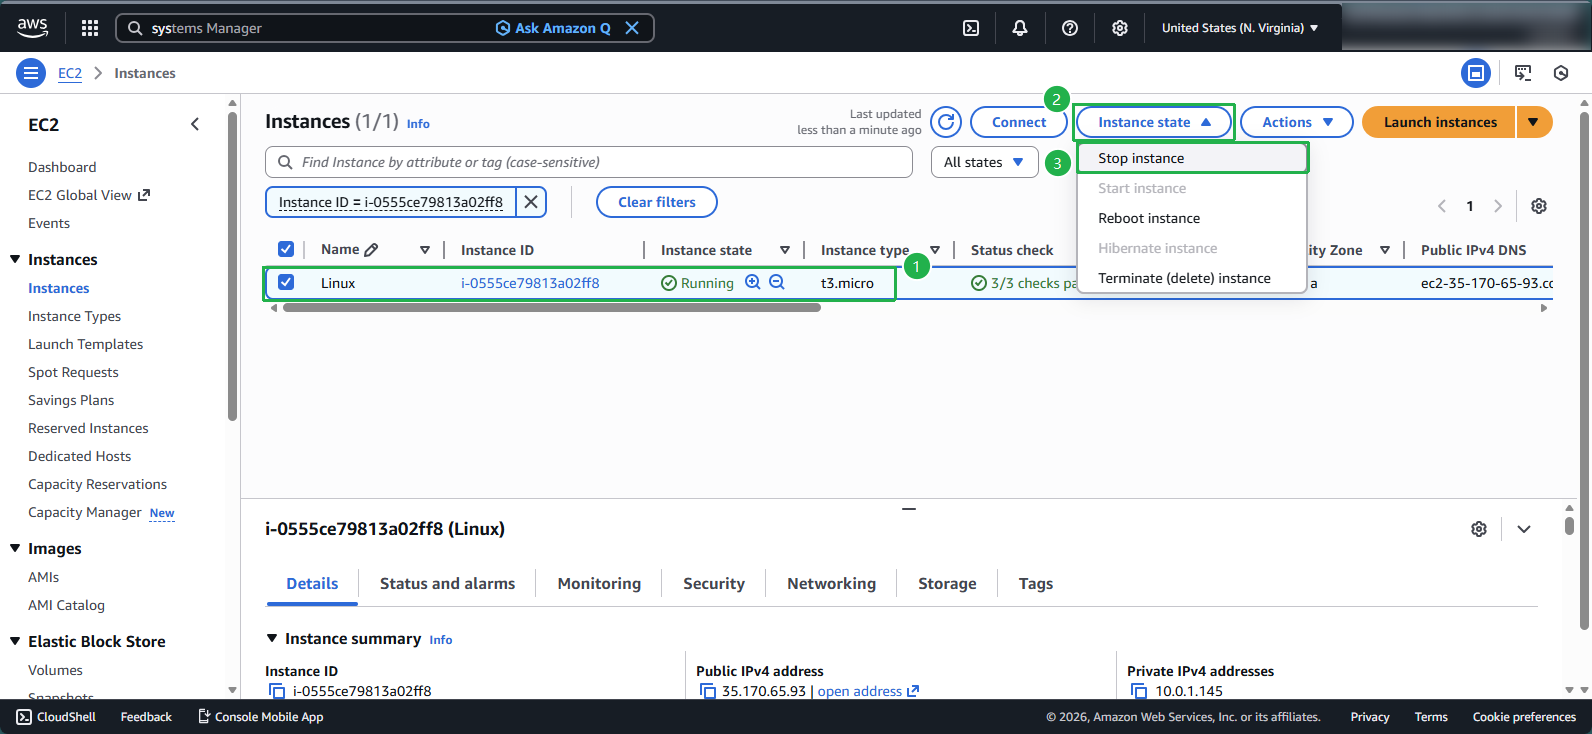Sort by Instance state column arrow

[785, 250]
